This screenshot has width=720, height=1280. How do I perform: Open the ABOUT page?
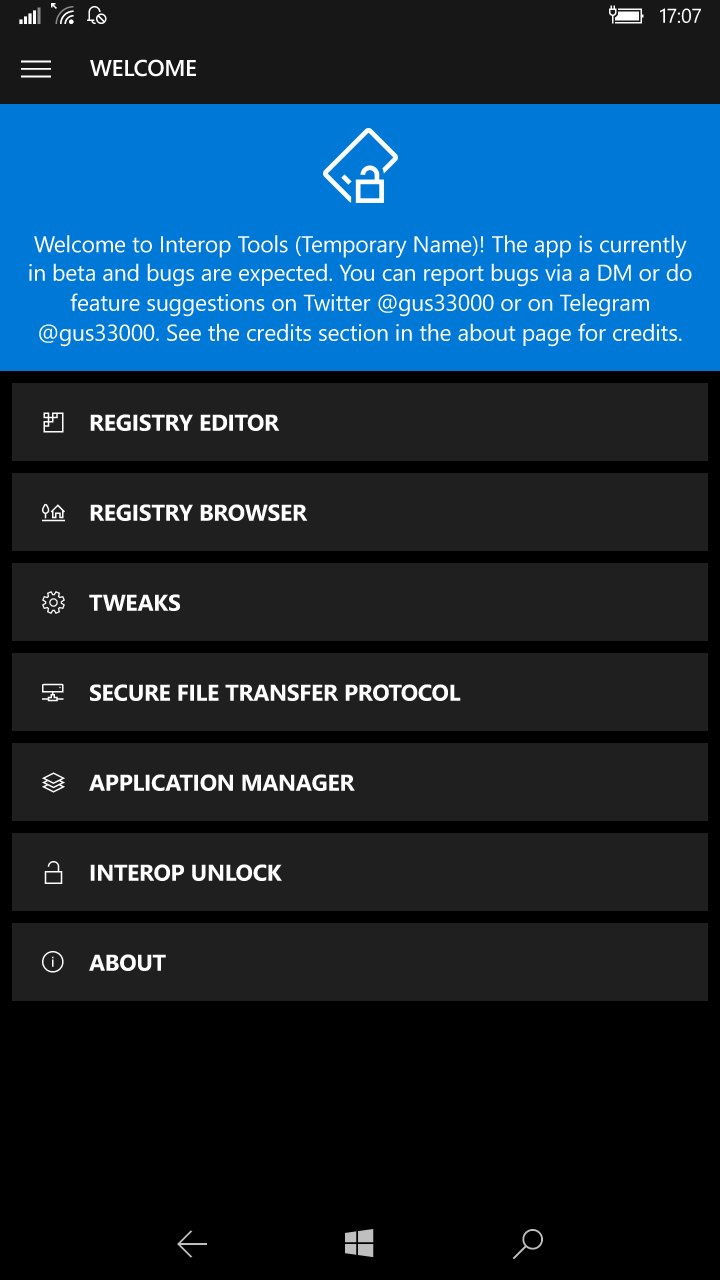coord(360,962)
